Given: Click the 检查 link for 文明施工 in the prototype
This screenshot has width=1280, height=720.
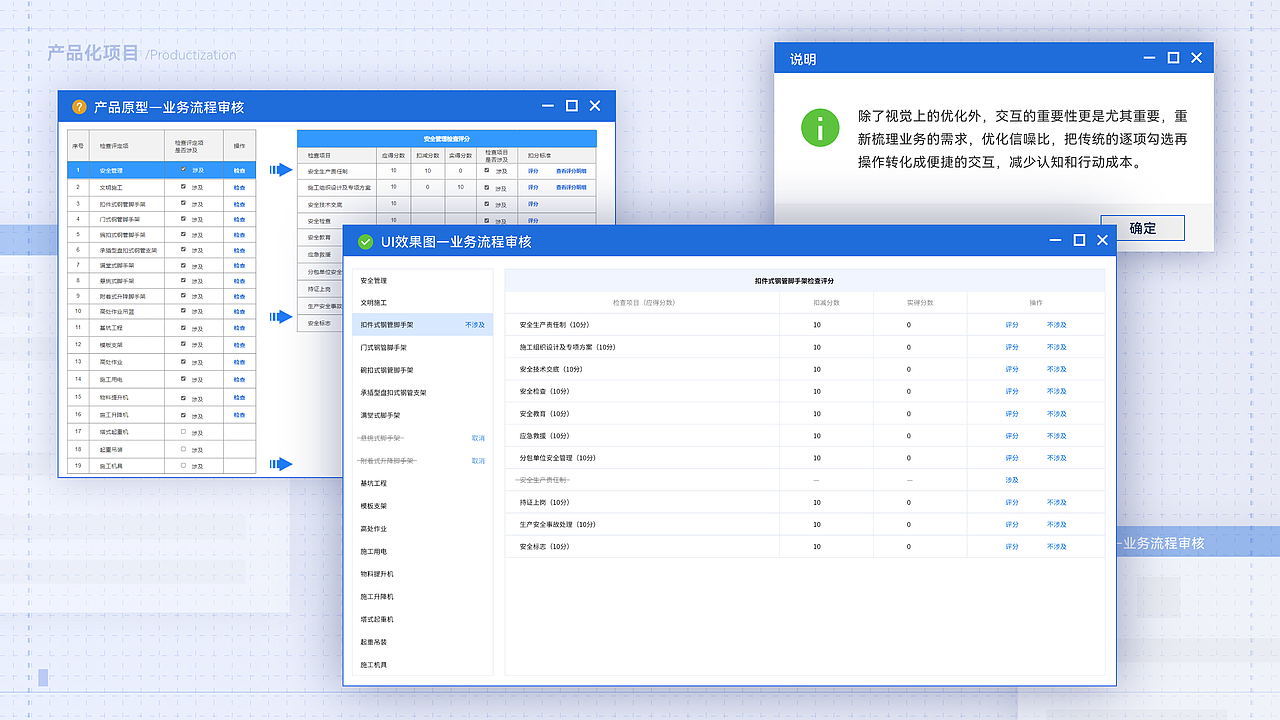Looking at the screenshot, I should 240,187.
